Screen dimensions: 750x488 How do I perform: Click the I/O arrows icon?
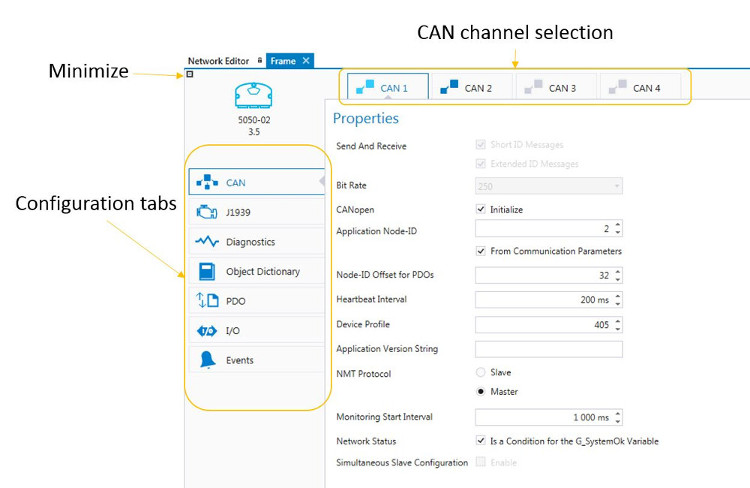coord(207,331)
